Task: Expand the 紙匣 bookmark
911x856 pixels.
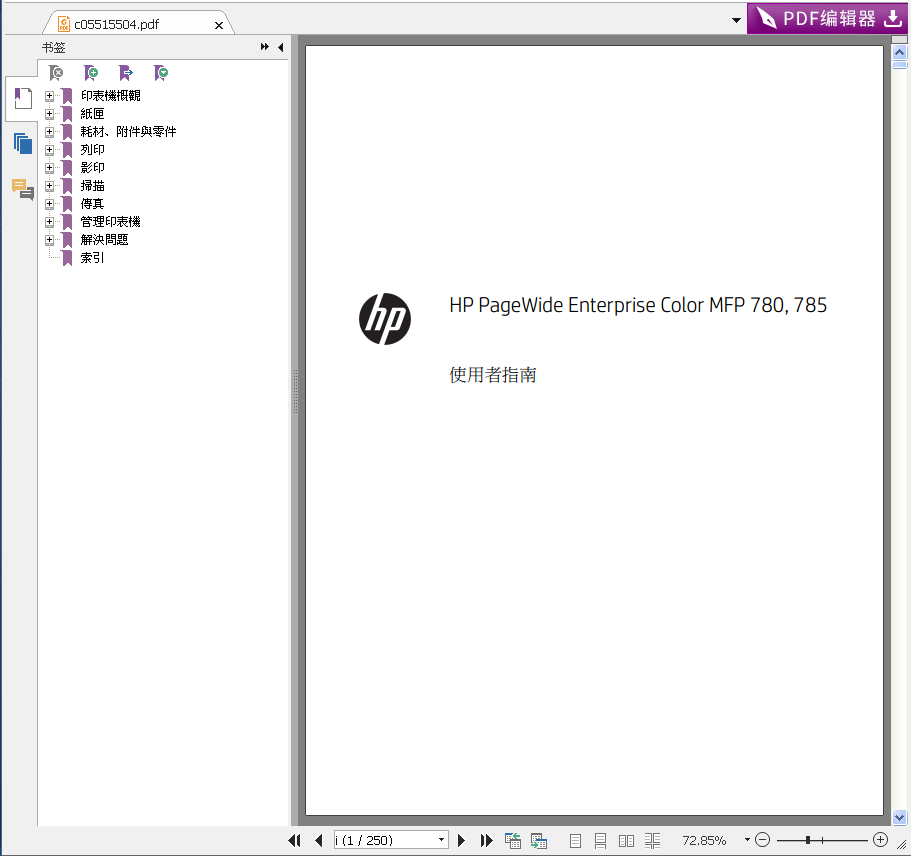Action: coord(49,114)
